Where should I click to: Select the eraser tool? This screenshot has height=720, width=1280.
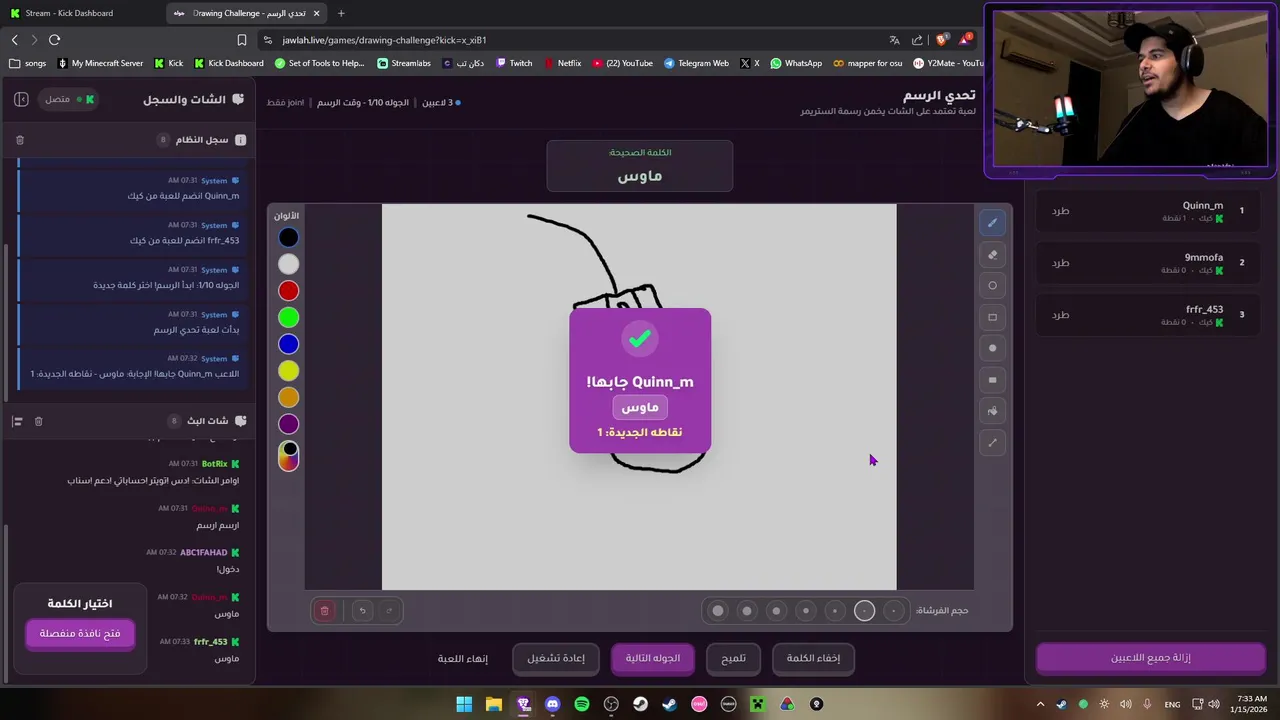coord(992,254)
